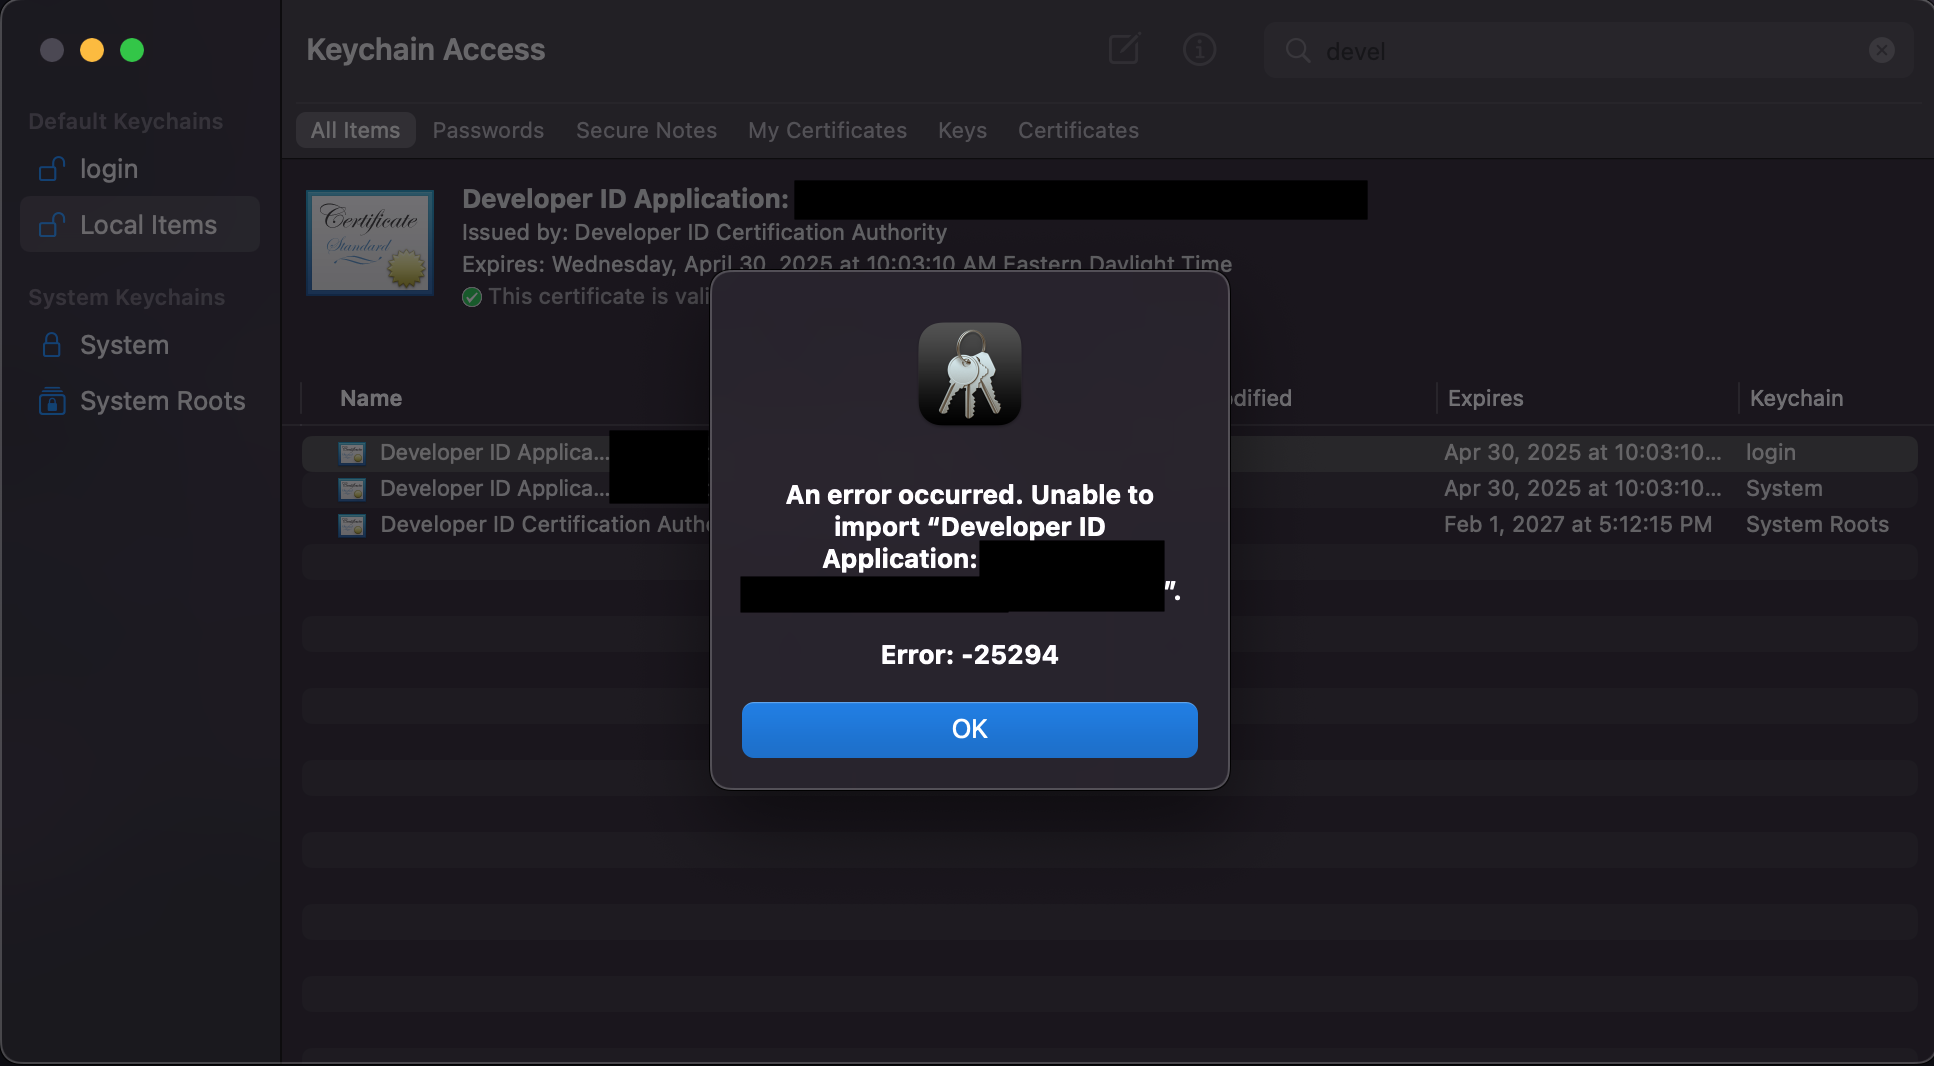
Task: Click the green valid-certificate checkmark icon
Action: pos(472,297)
